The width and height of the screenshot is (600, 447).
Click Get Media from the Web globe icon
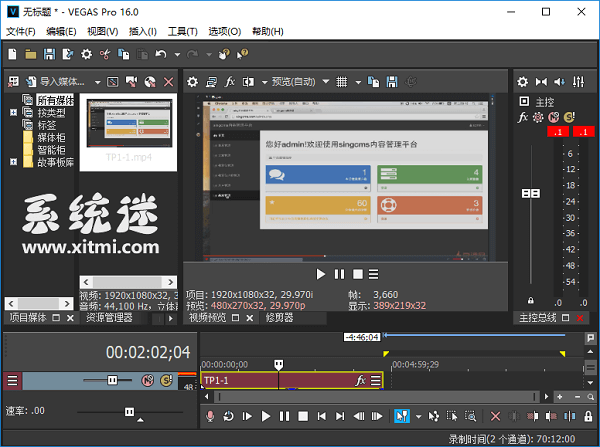[x=150, y=82]
